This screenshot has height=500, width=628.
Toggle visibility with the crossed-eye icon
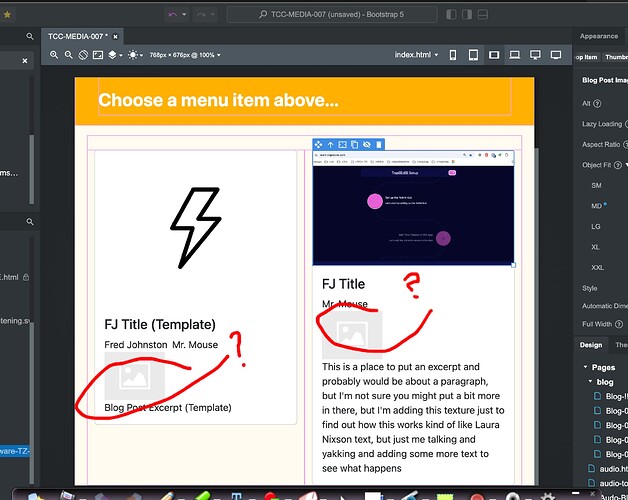pos(366,145)
